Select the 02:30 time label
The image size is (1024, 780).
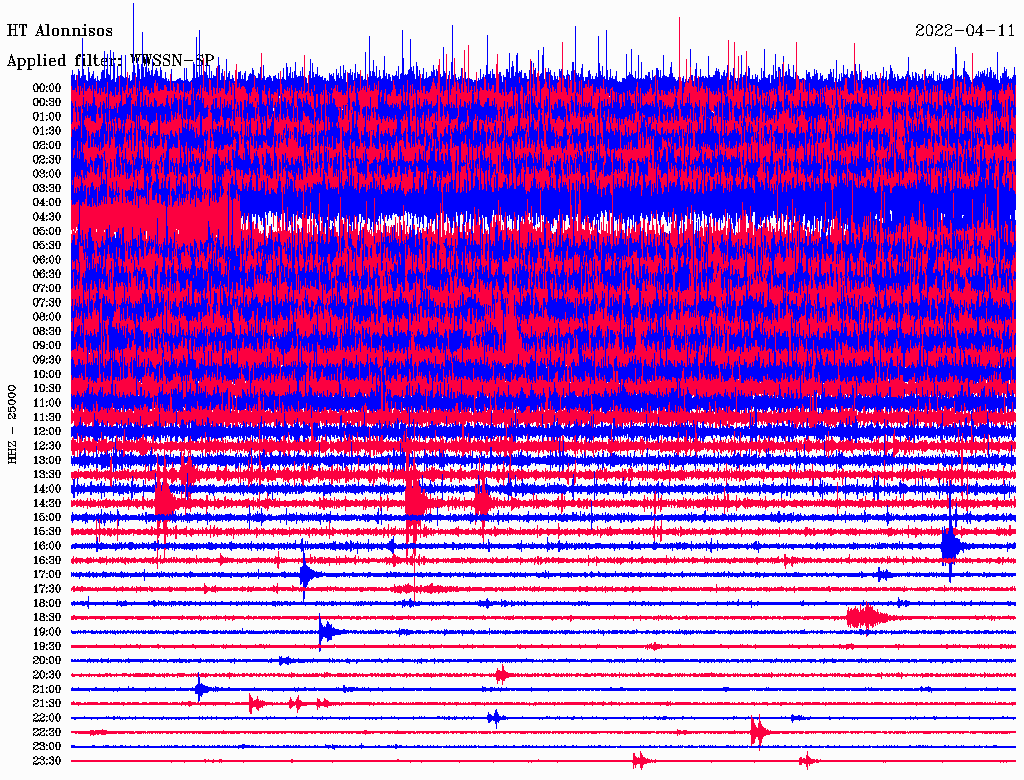[x=47, y=160]
